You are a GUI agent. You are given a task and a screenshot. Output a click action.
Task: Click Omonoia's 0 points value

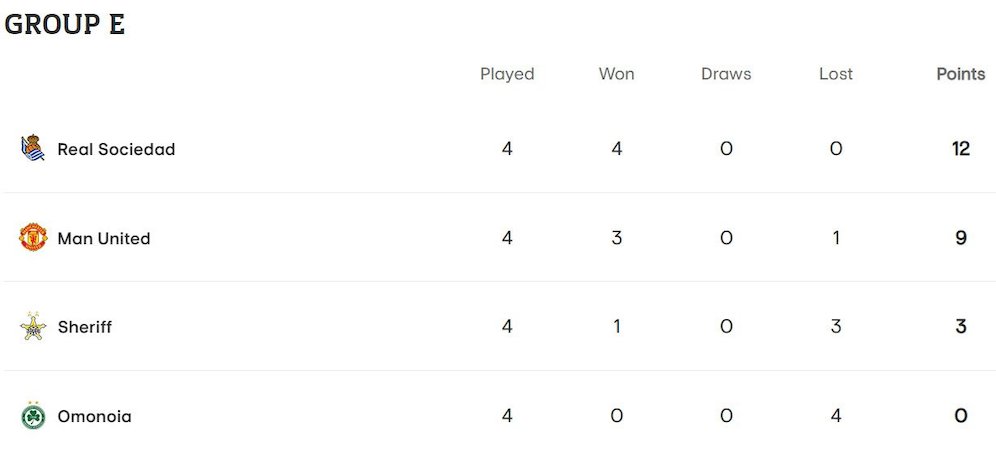coord(961,416)
